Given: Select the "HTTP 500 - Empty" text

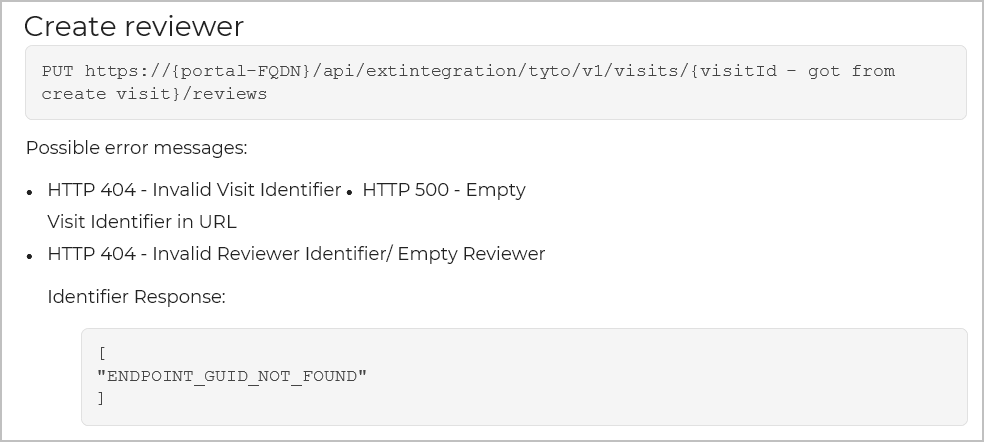Looking at the screenshot, I should click(443, 190).
